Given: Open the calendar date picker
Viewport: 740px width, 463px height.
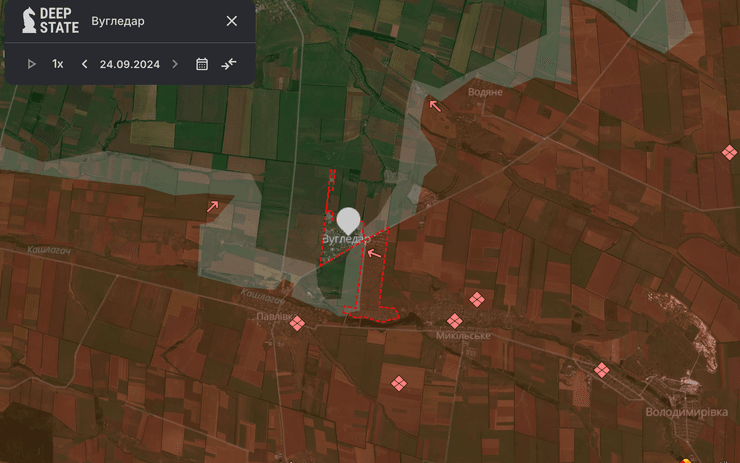Looking at the screenshot, I should tap(202, 64).
